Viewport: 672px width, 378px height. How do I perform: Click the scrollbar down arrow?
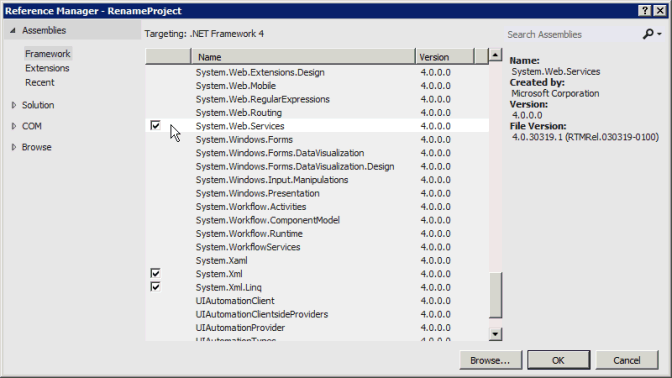coord(495,334)
